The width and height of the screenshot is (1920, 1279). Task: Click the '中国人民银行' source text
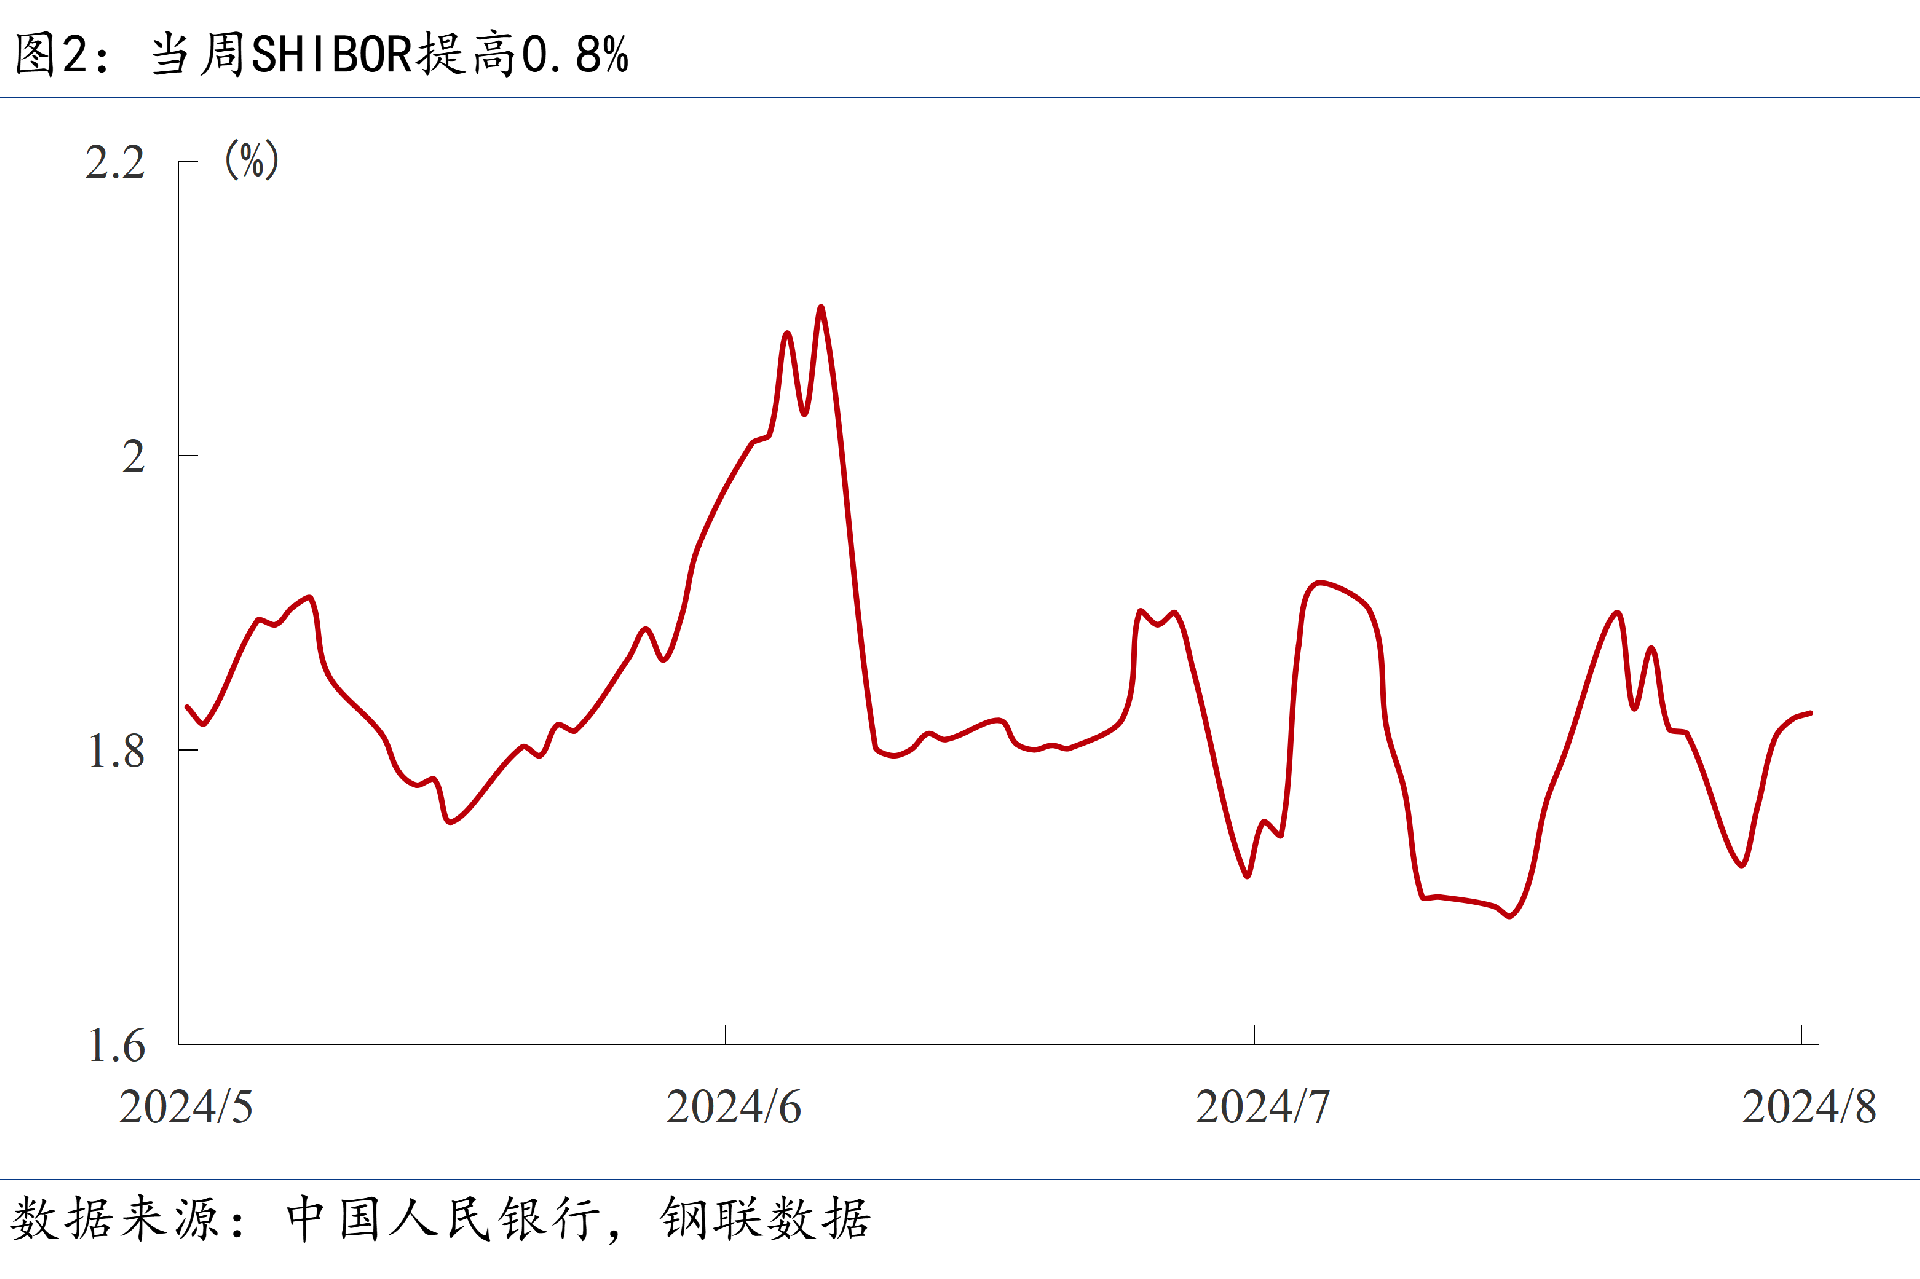coord(444,1219)
